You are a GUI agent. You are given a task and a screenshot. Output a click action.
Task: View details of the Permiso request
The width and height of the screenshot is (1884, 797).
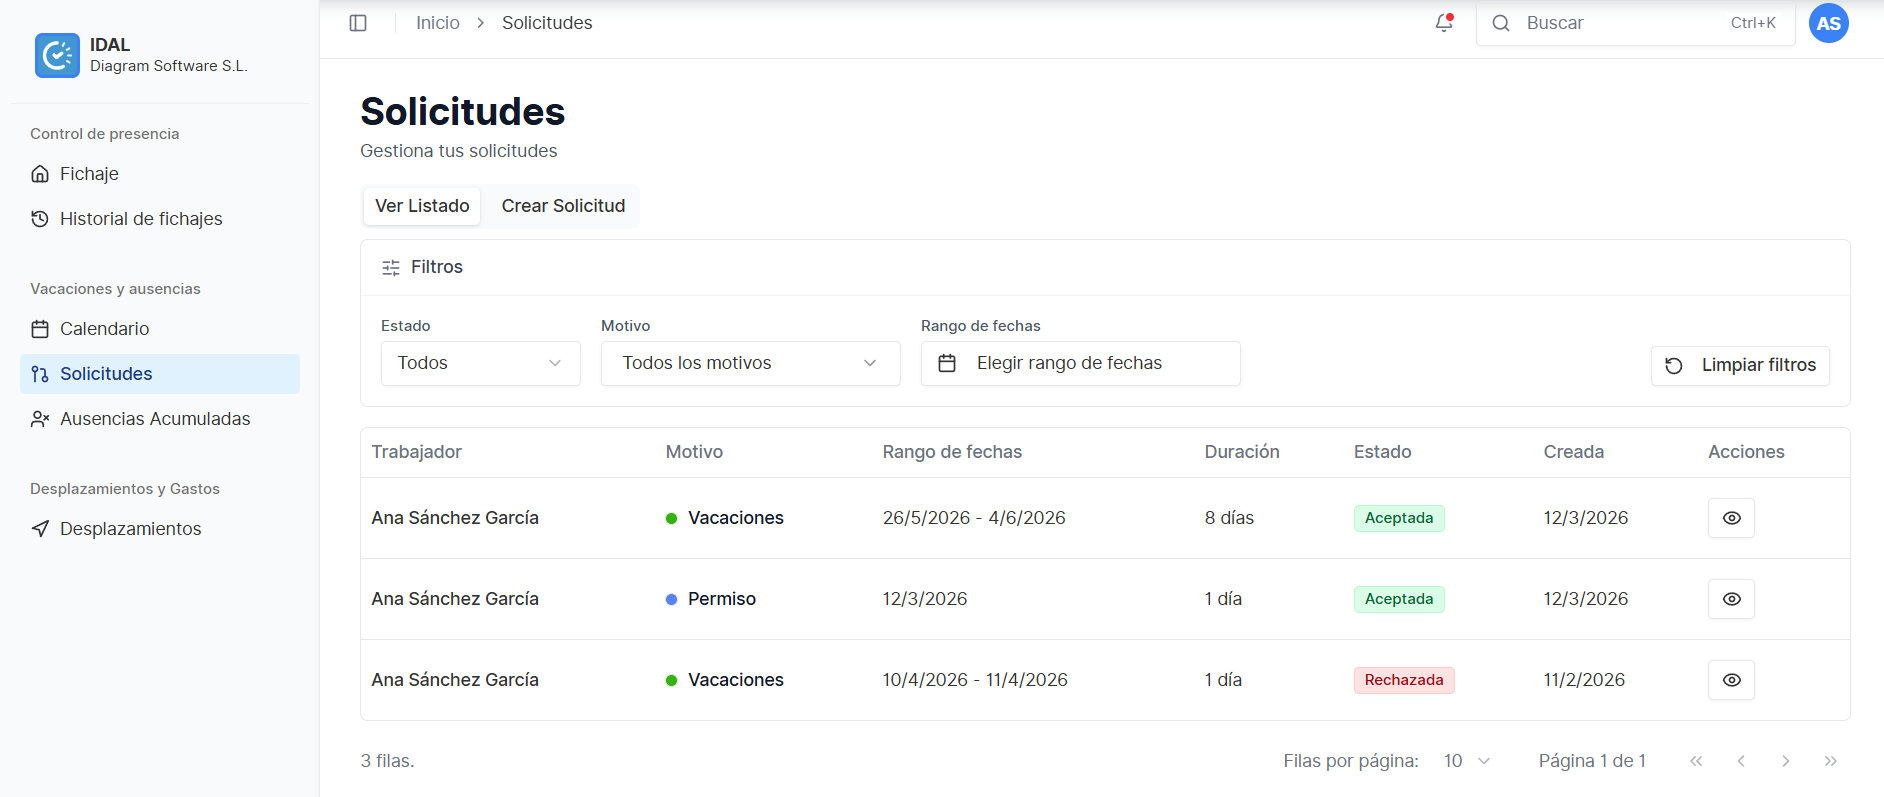pos(1731,599)
